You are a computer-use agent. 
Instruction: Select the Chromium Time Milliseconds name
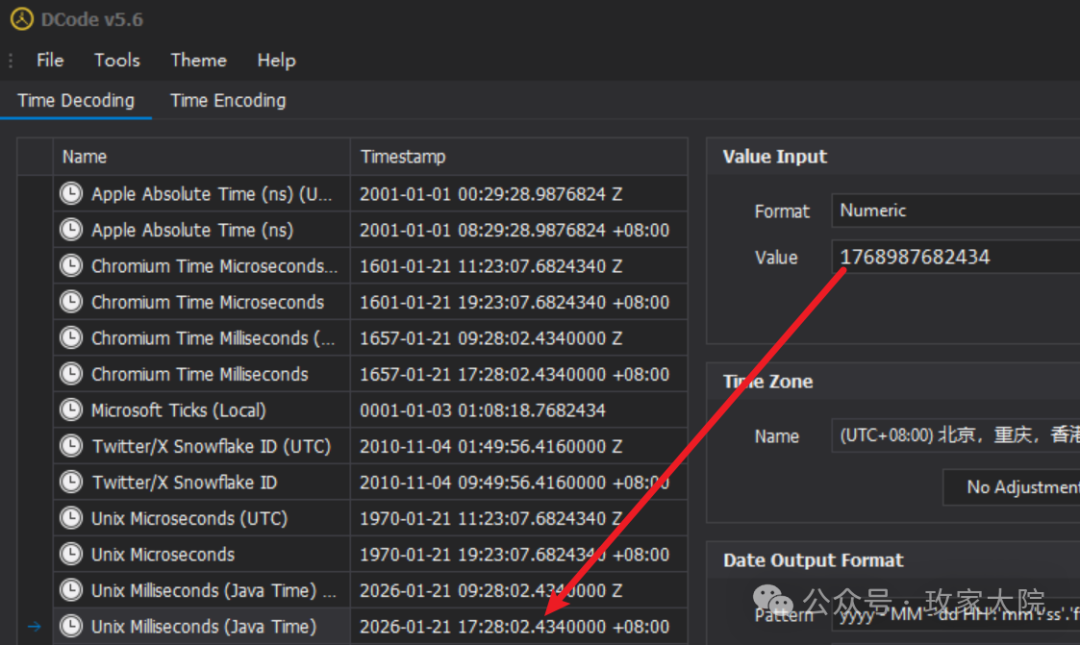(200, 374)
